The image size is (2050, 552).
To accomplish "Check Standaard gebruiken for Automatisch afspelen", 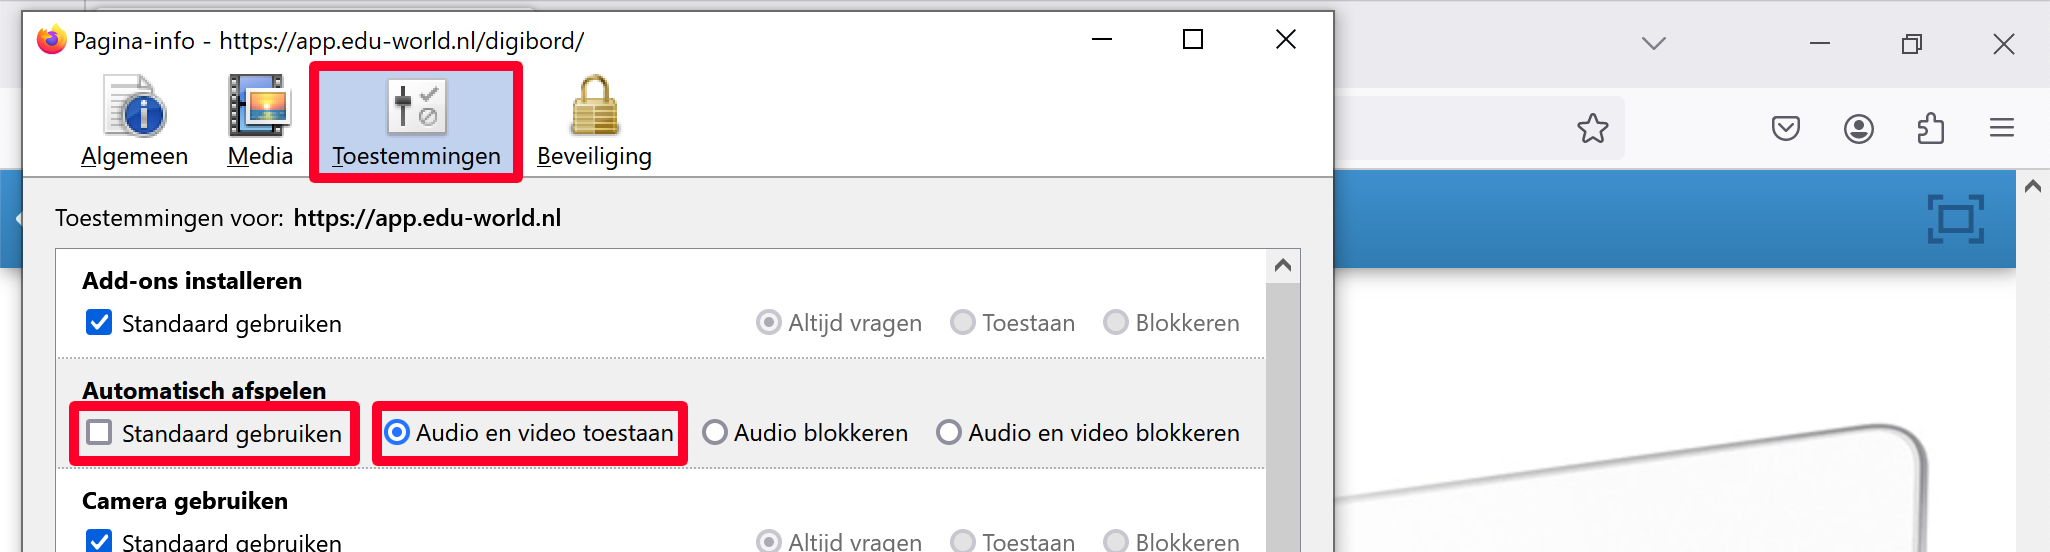I will click(99, 433).
